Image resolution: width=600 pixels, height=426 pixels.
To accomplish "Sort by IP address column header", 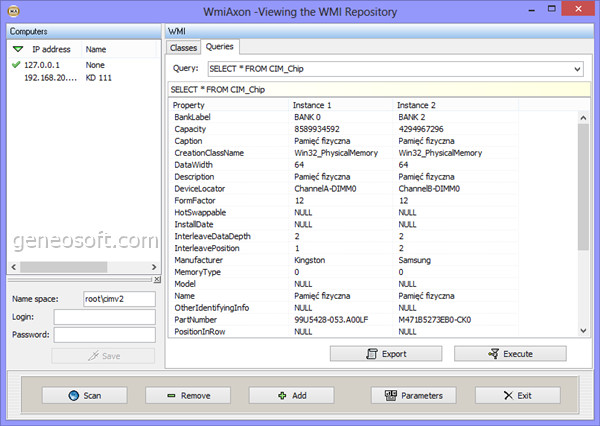I will [51, 49].
